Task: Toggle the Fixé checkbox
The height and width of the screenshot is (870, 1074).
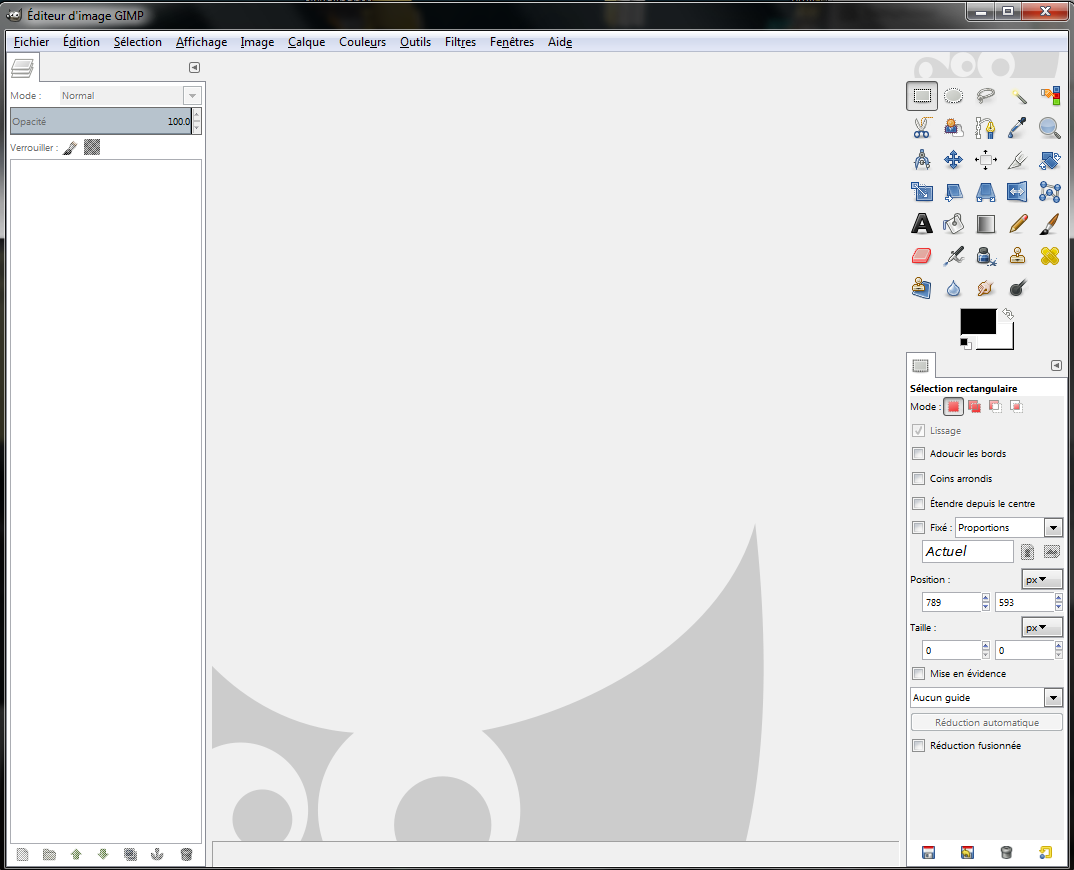Action: 919,527
